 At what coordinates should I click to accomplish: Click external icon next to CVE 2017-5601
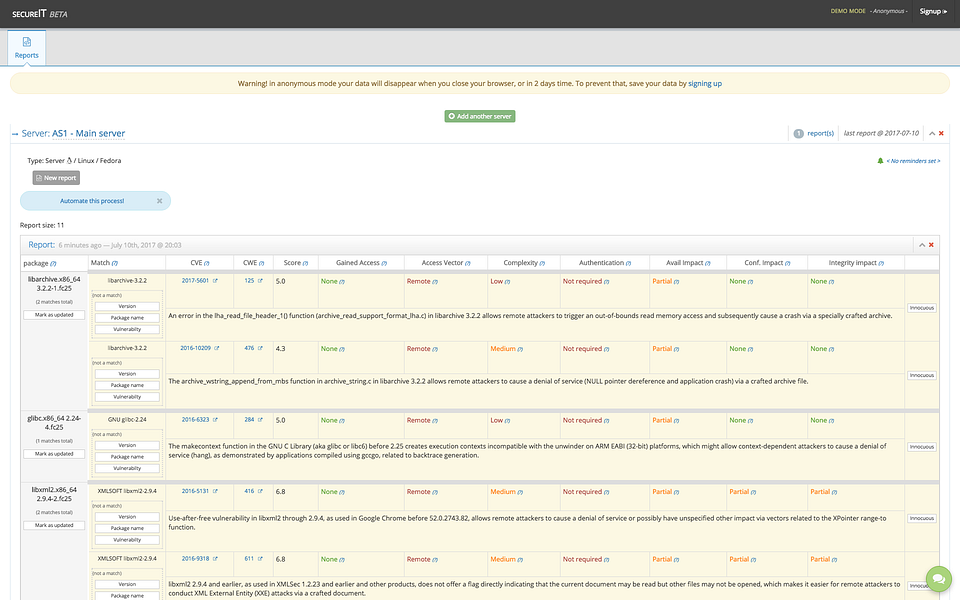coord(215,281)
